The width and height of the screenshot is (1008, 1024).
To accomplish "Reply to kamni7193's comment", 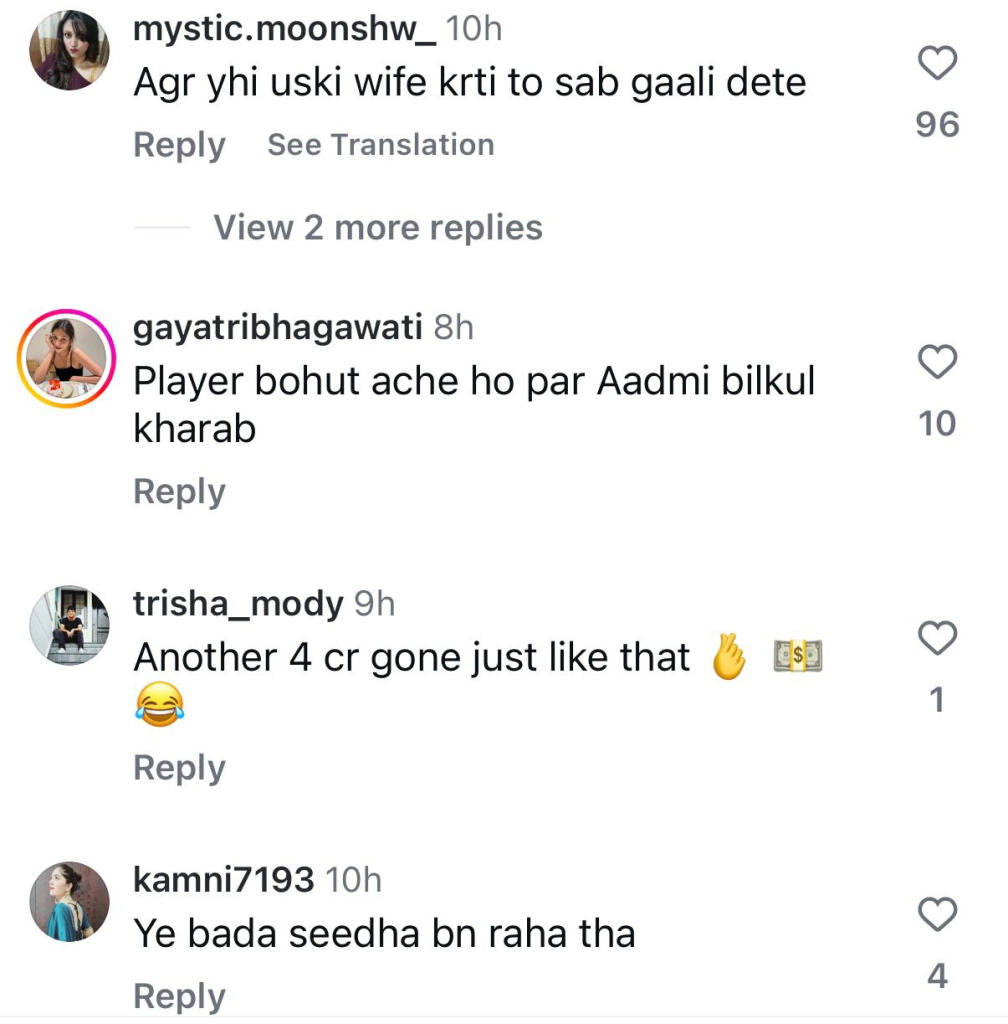I will pos(179,996).
